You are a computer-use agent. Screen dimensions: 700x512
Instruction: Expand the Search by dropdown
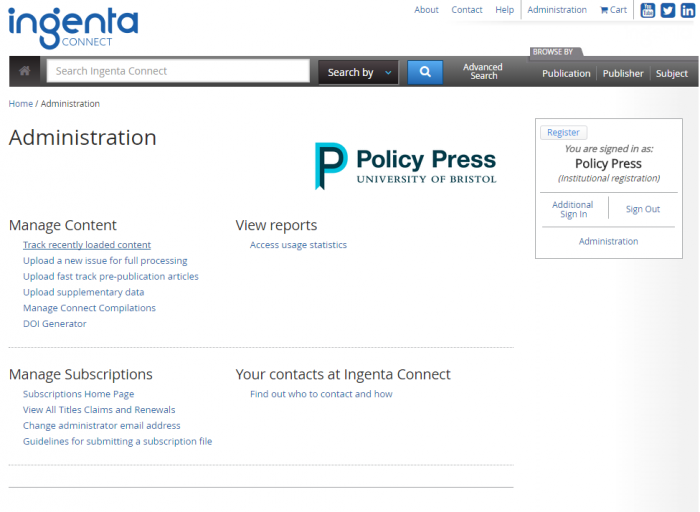coord(358,72)
